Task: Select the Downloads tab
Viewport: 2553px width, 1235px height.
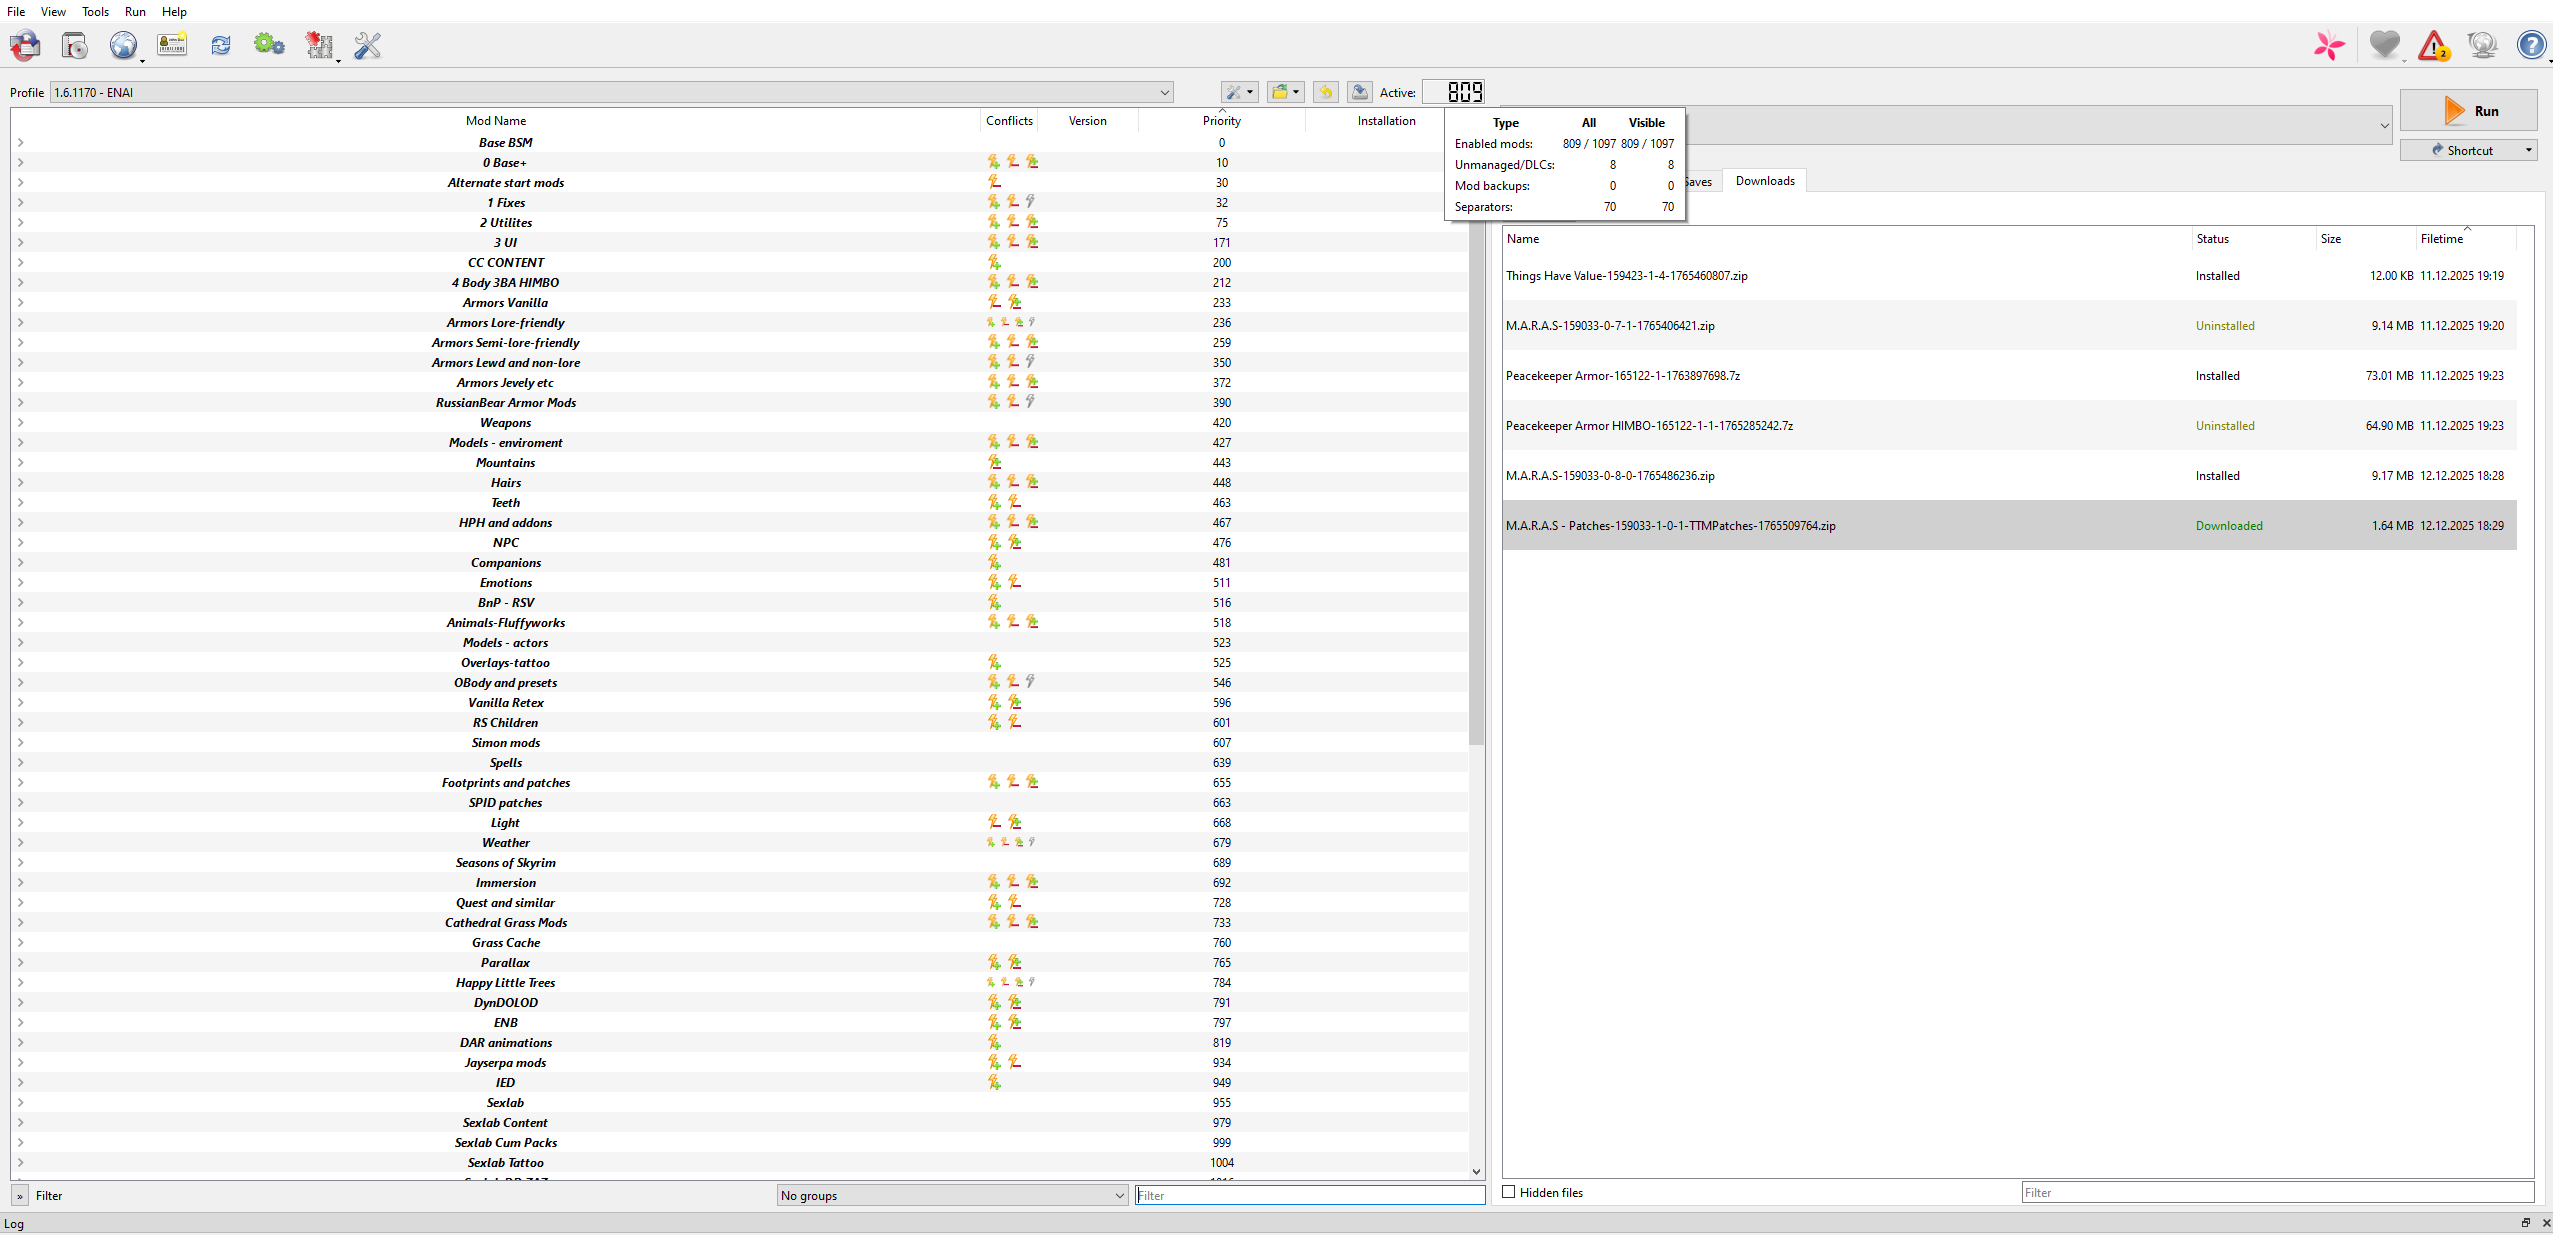Action: (1764, 181)
